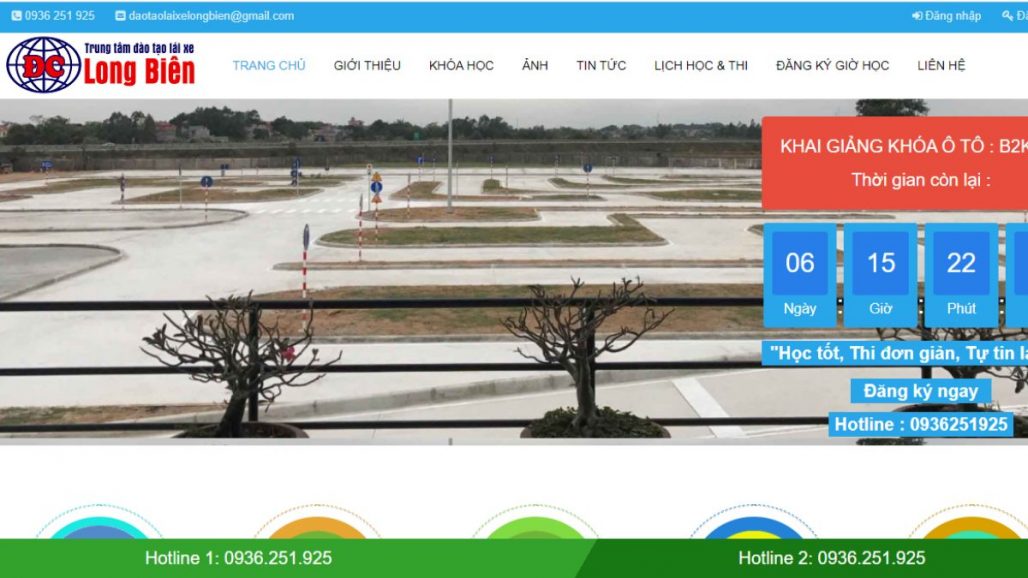Click the Trung tâm đào tạo lái xe logo text
This screenshot has height=578, width=1028.
click(x=139, y=48)
